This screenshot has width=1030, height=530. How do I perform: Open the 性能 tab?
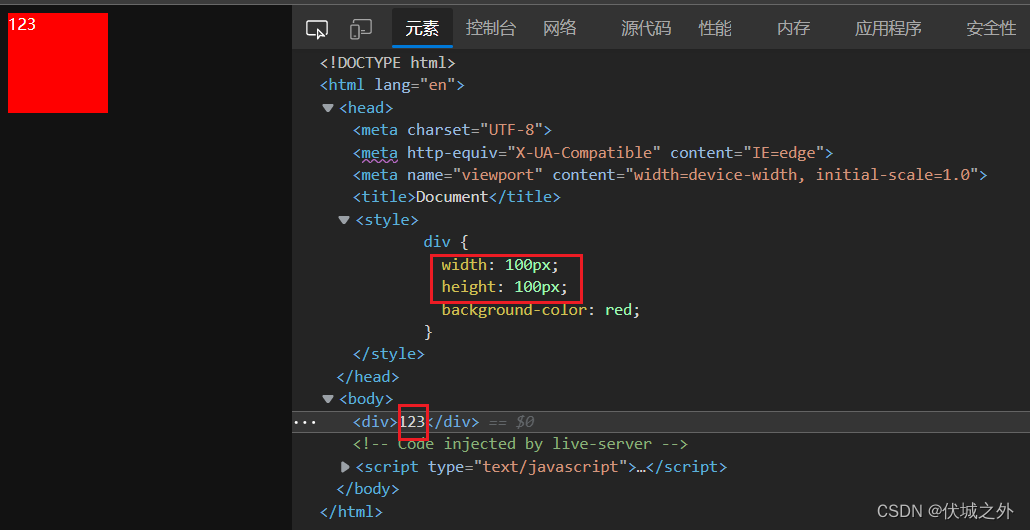point(715,28)
